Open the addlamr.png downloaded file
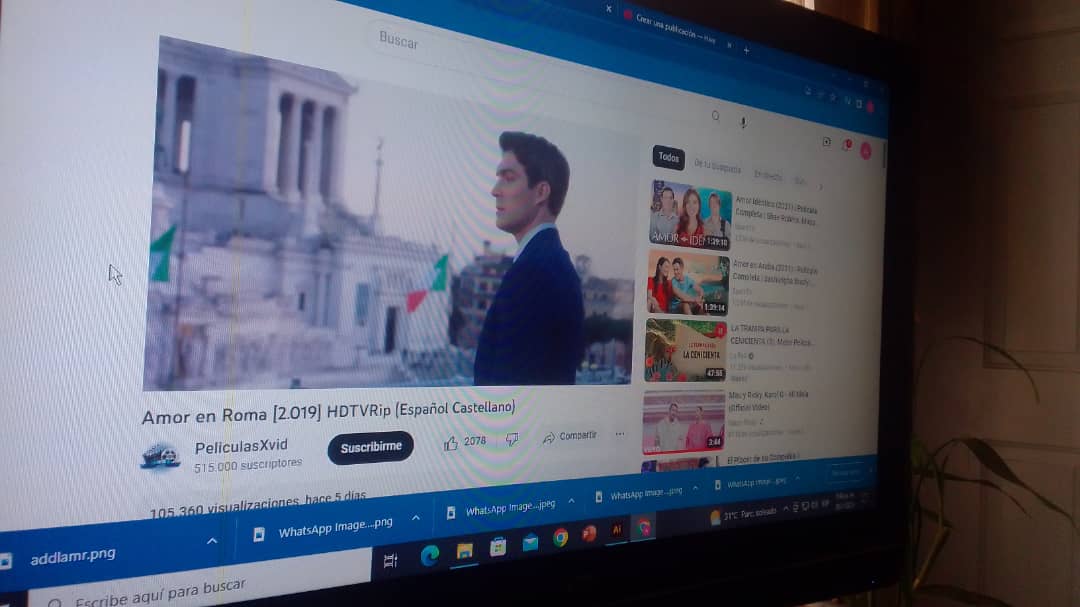1080x607 pixels. [73, 555]
